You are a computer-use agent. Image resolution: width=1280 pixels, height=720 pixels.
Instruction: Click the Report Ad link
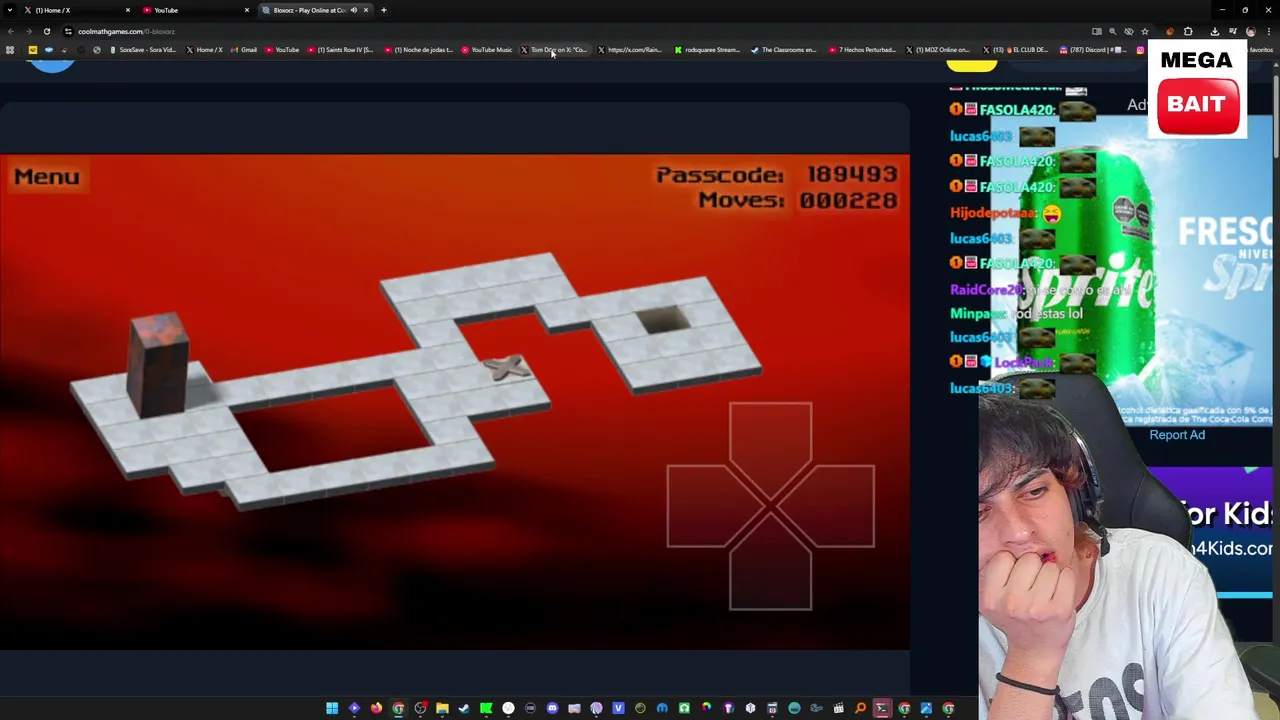(1177, 435)
